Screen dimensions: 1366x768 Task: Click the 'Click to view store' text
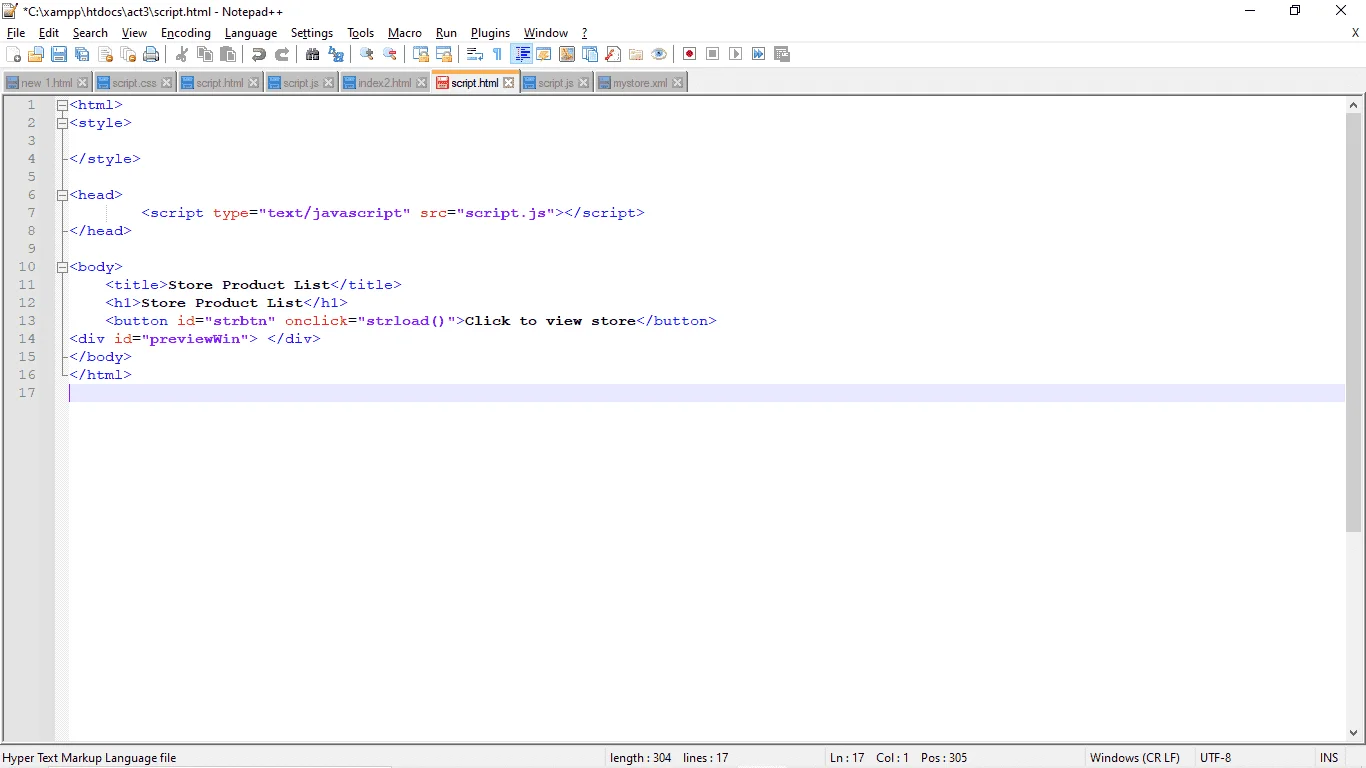click(550, 321)
